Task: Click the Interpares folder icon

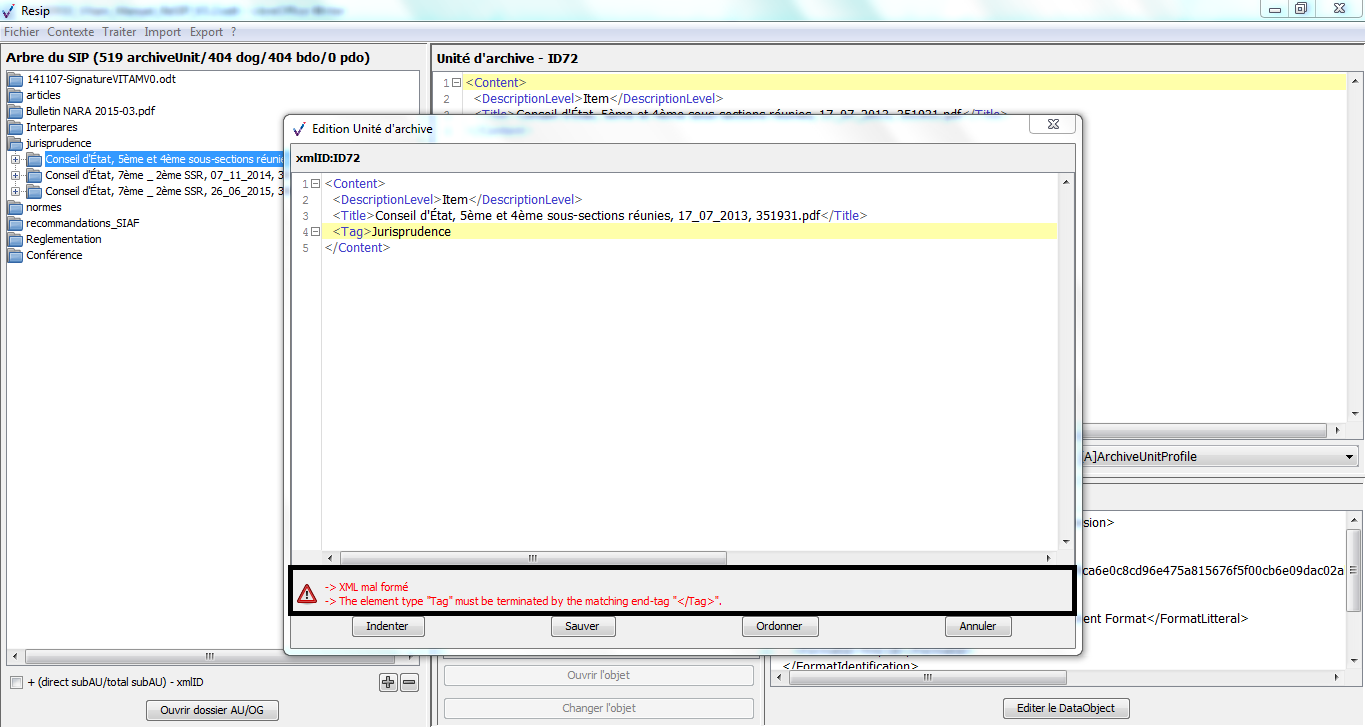Action: [15, 127]
